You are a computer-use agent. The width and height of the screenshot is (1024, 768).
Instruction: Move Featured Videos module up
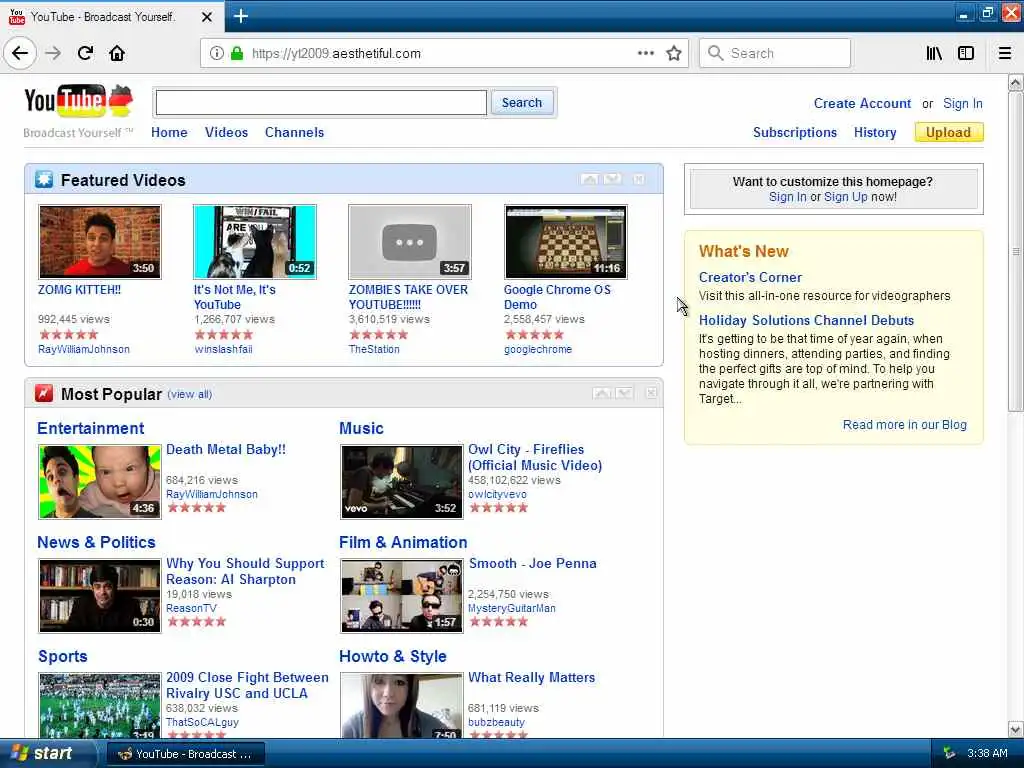[x=590, y=179]
